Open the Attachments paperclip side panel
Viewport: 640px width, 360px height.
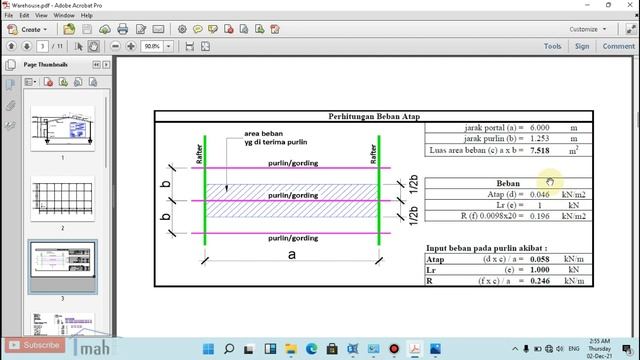(11, 106)
